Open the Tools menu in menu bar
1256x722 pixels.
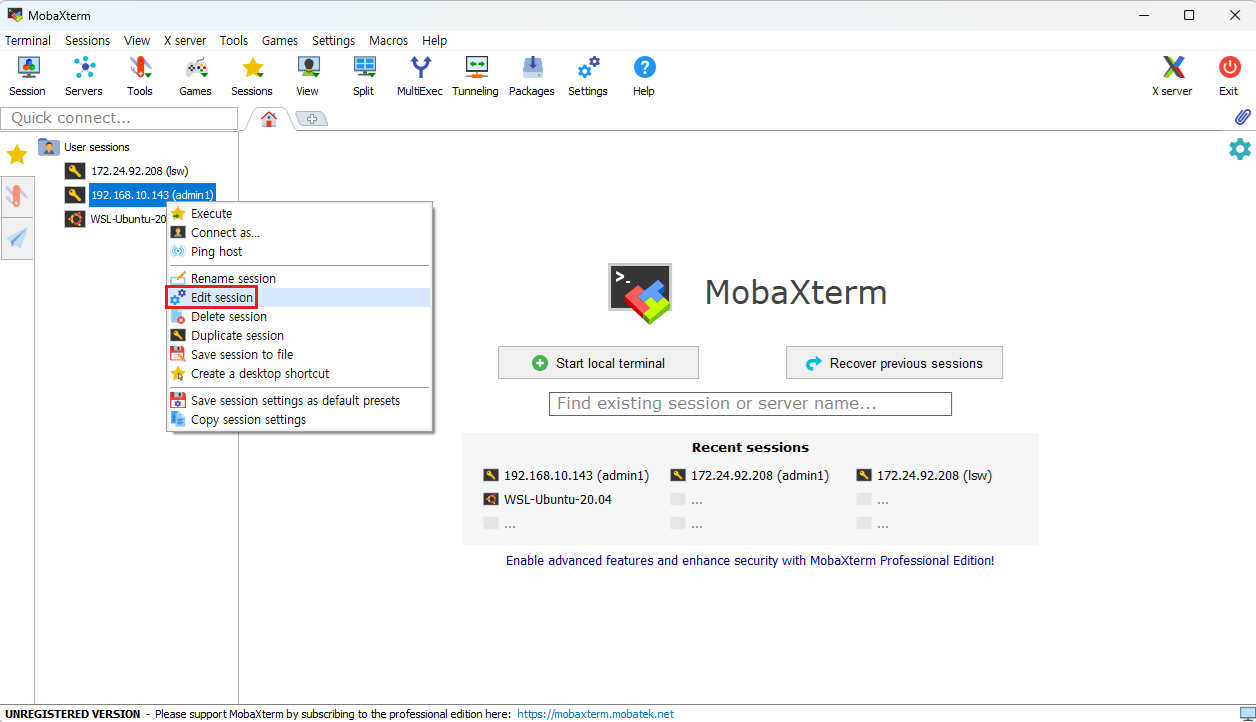(x=234, y=41)
